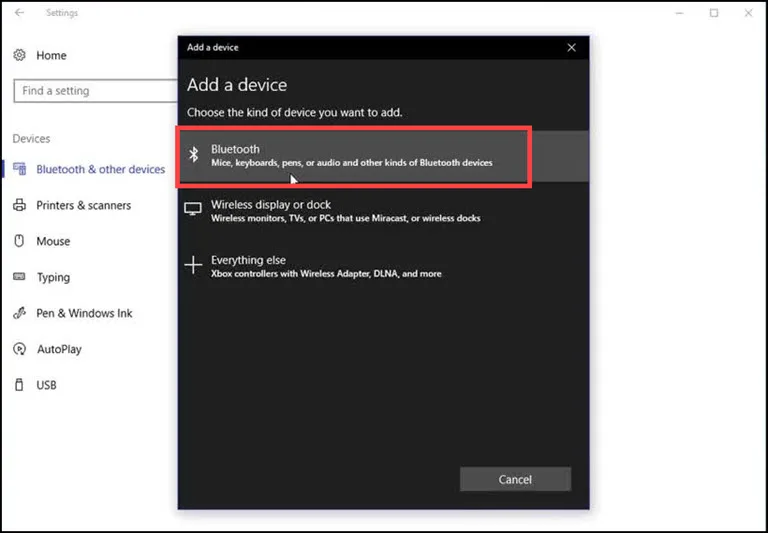Click the Typing keyboard icon
The image size is (768, 533).
[19, 277]
